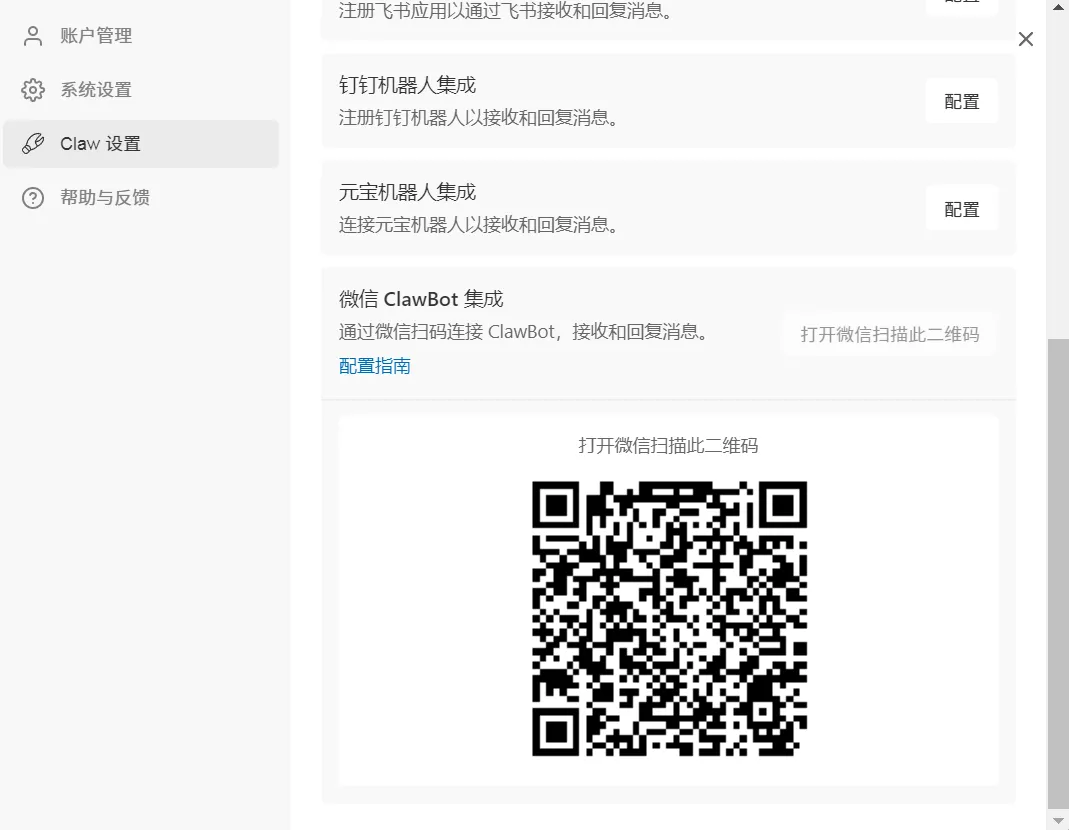Click the vertical scrollbar thumb

(1058, 573)
